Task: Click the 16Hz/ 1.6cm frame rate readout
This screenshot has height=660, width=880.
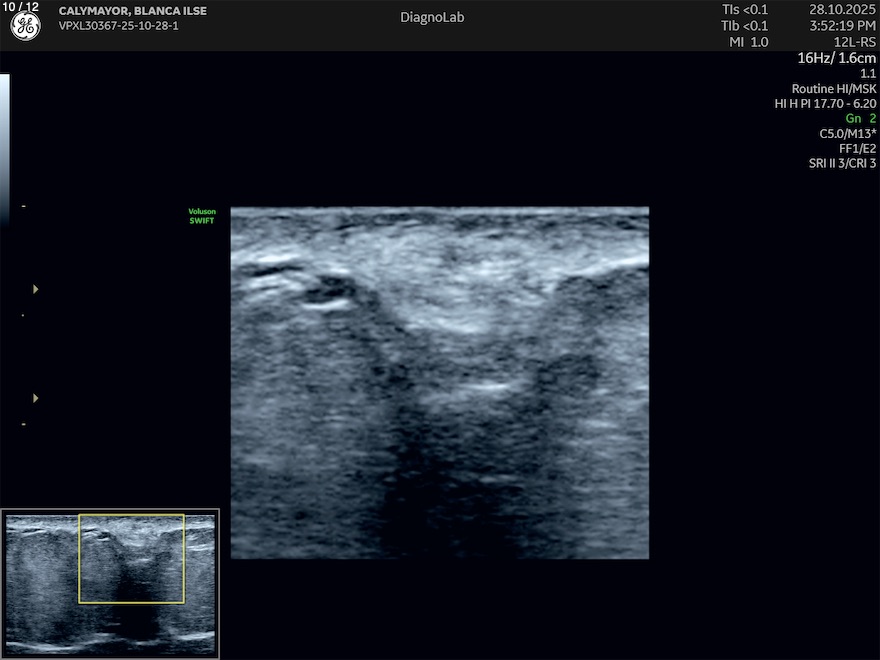Action: click(x=836, y=58)
